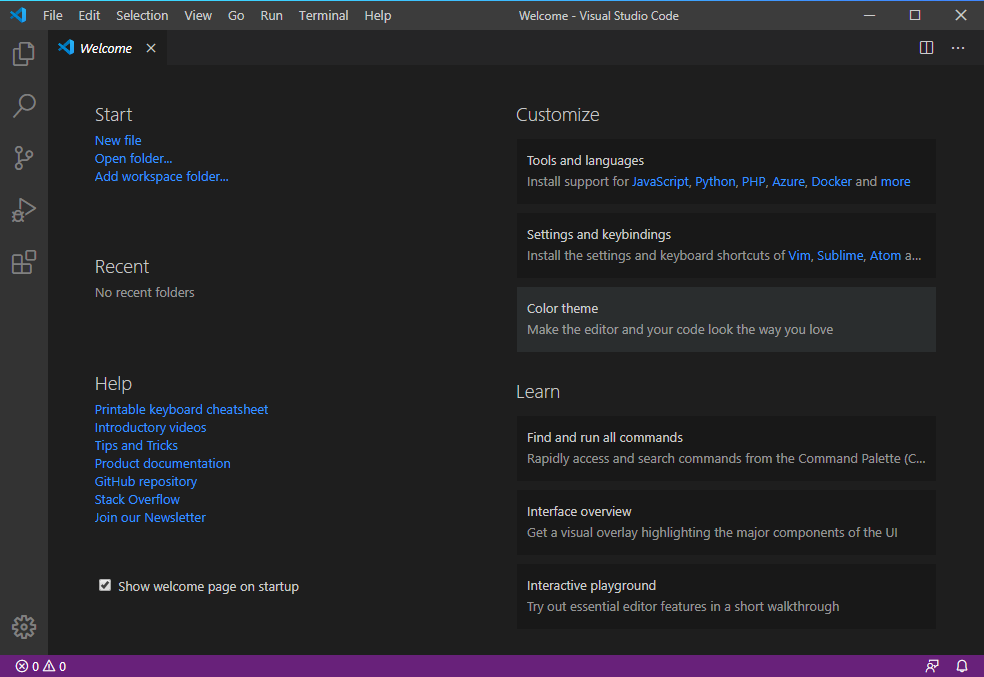
Task: Open the Source Control view
Action: coord(24,158)
